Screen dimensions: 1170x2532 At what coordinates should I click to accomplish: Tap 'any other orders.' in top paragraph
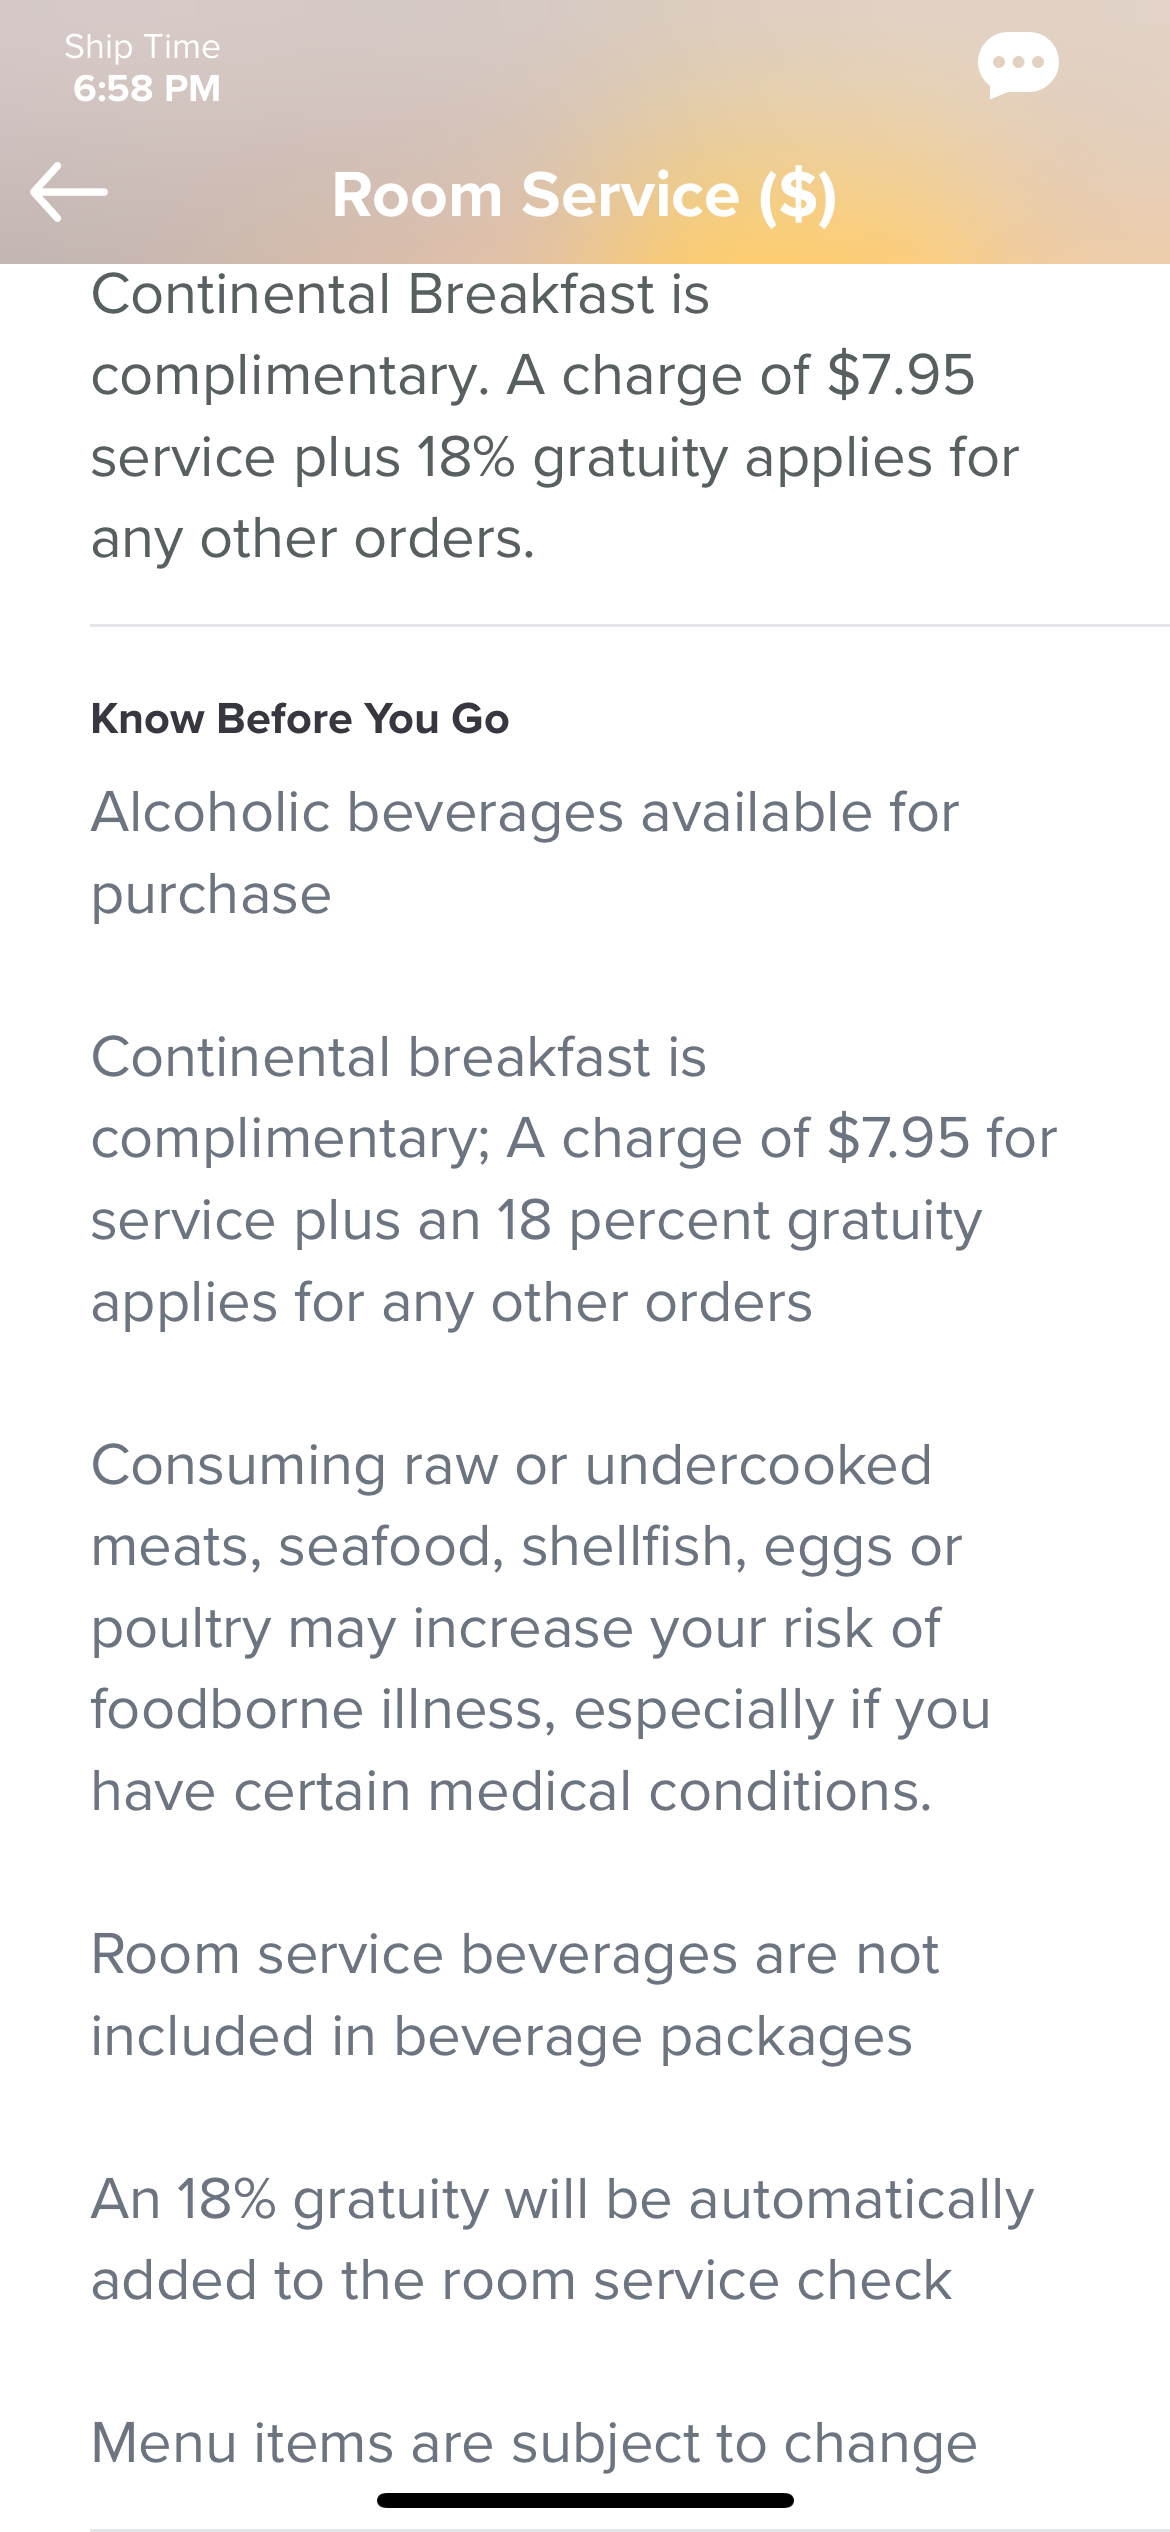(x=313, y=540)
